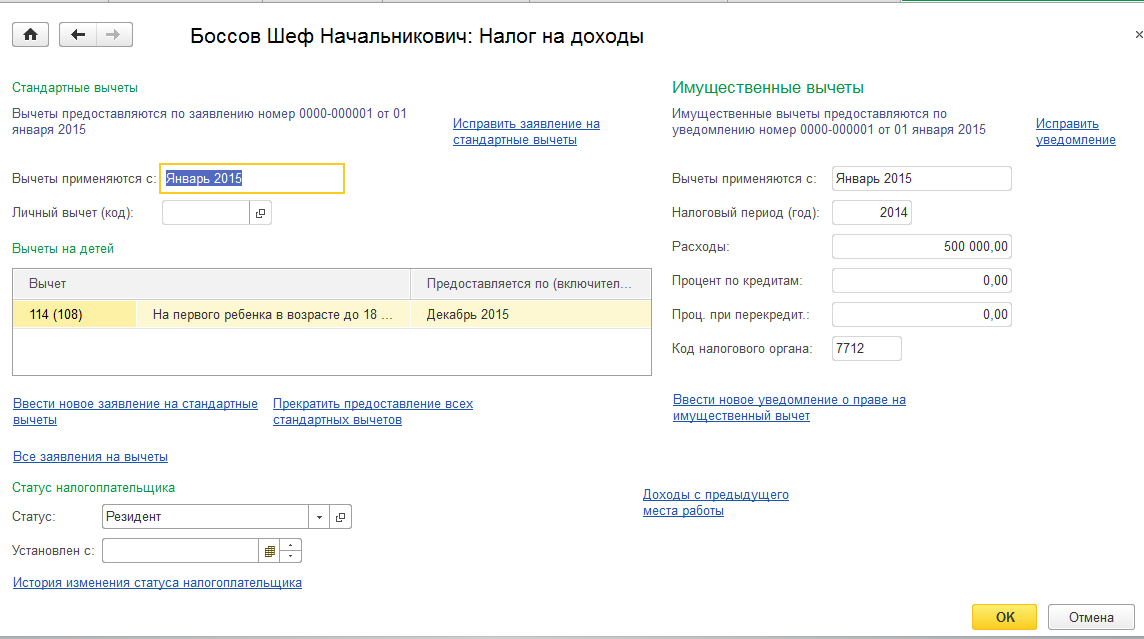Click the 'Личный вычет (код)' input
The height and width of the screenshot is (639, 1144).
(x=206, y=213)
